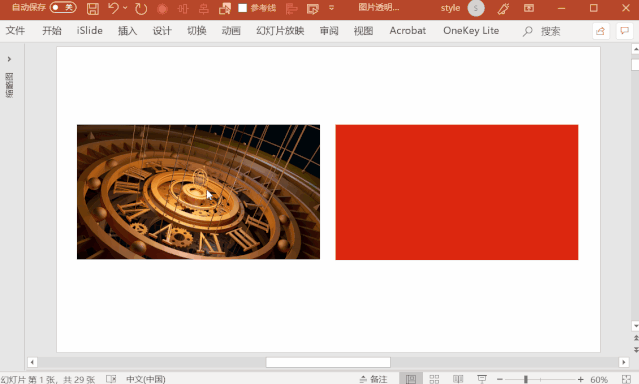Click the zoom in plus button

pyautogui.click(x=580, y=379)
